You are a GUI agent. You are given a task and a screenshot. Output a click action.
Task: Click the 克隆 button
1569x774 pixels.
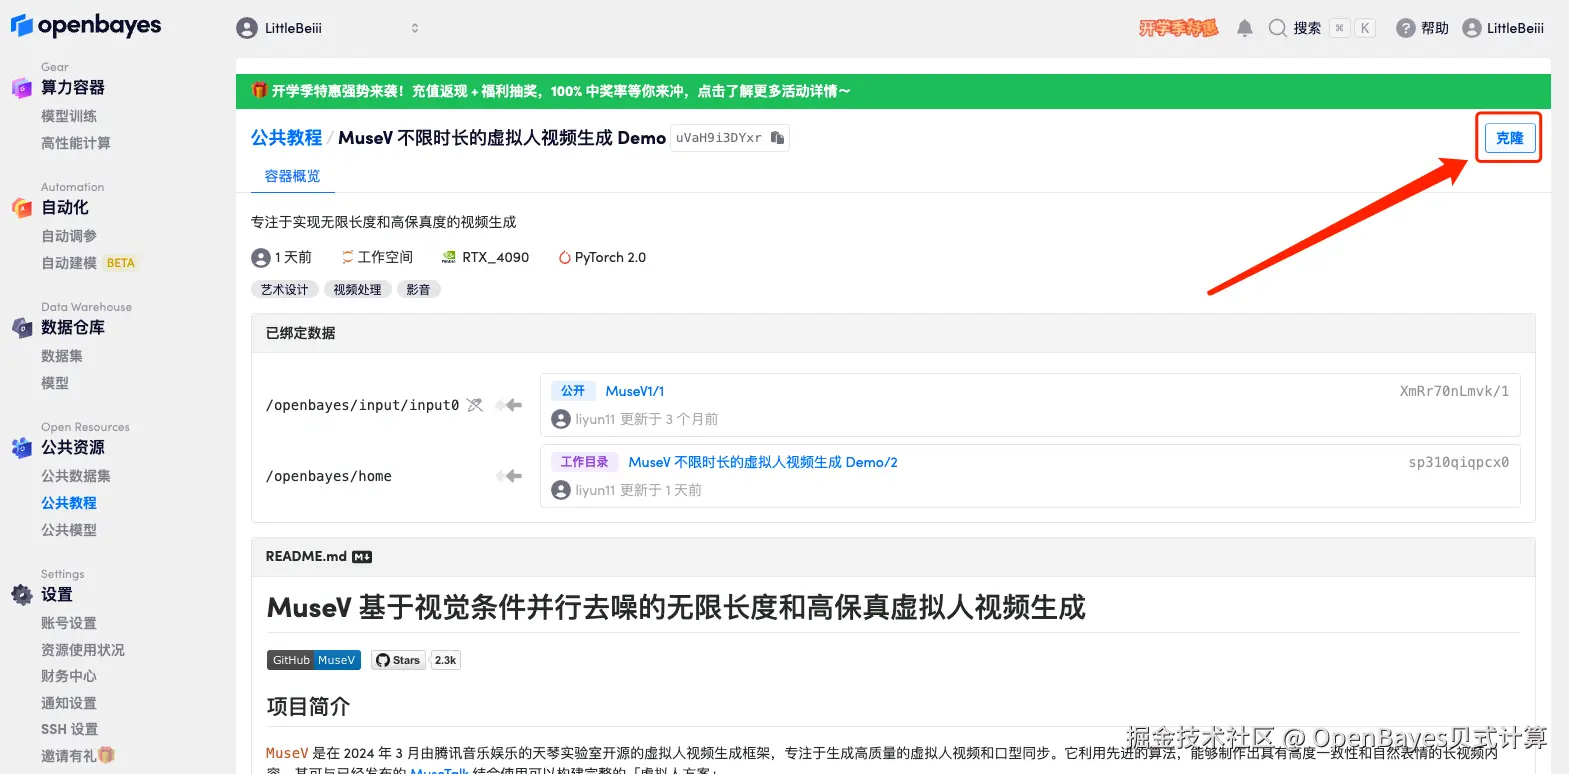coord(1509,138)
